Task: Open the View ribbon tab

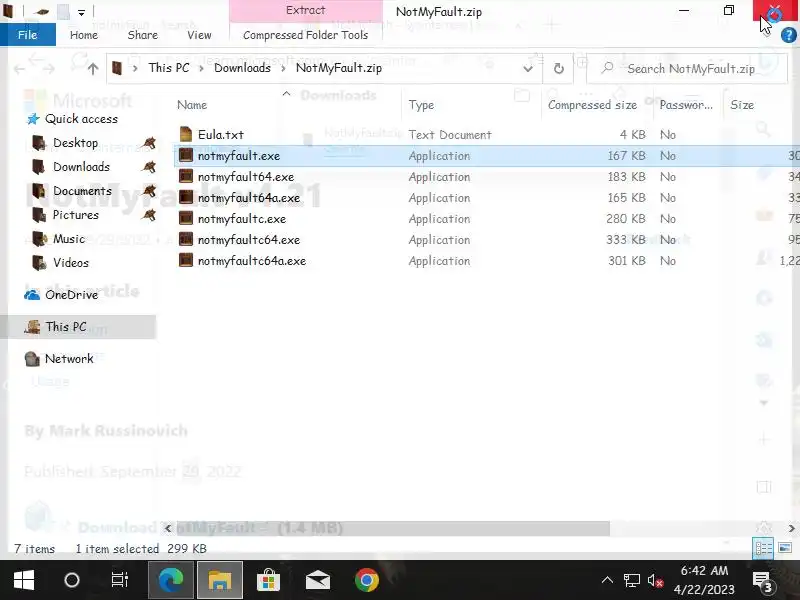Action: pyautogui.click(x=199, y=35)
